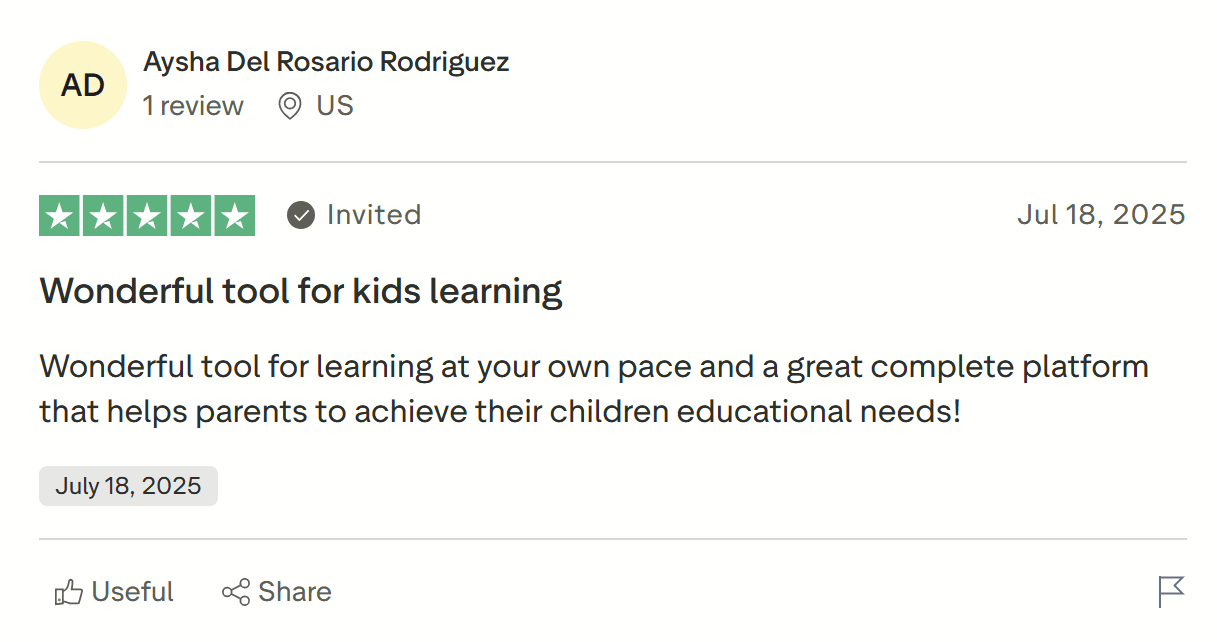Click the review title Wonderful tool for kids learning
Screen dimensions: 1217x642
point(300,291)
